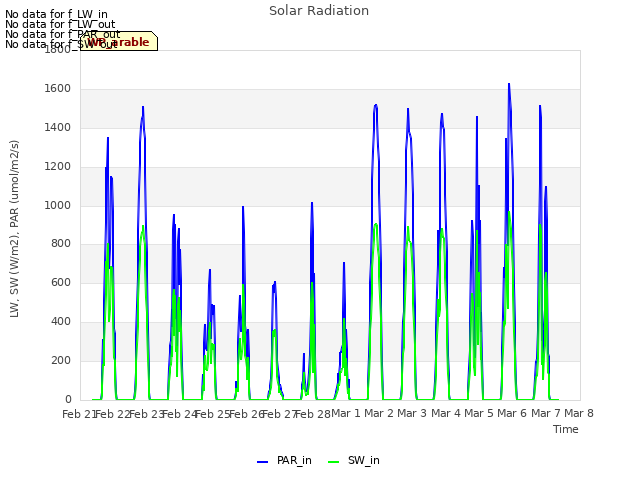Click the 1200 y-axis tick label
The image size is (640, 480).
point(58,167)
